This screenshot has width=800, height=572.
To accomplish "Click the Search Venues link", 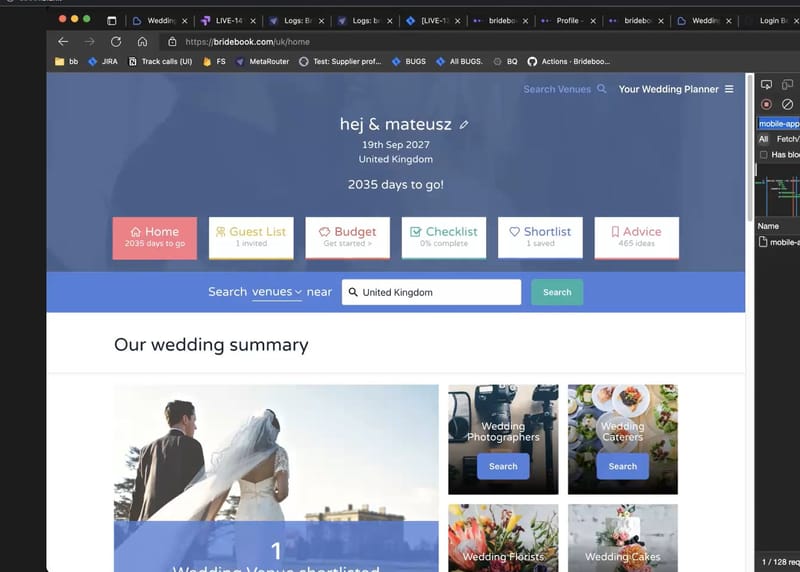I will [557, 89].
